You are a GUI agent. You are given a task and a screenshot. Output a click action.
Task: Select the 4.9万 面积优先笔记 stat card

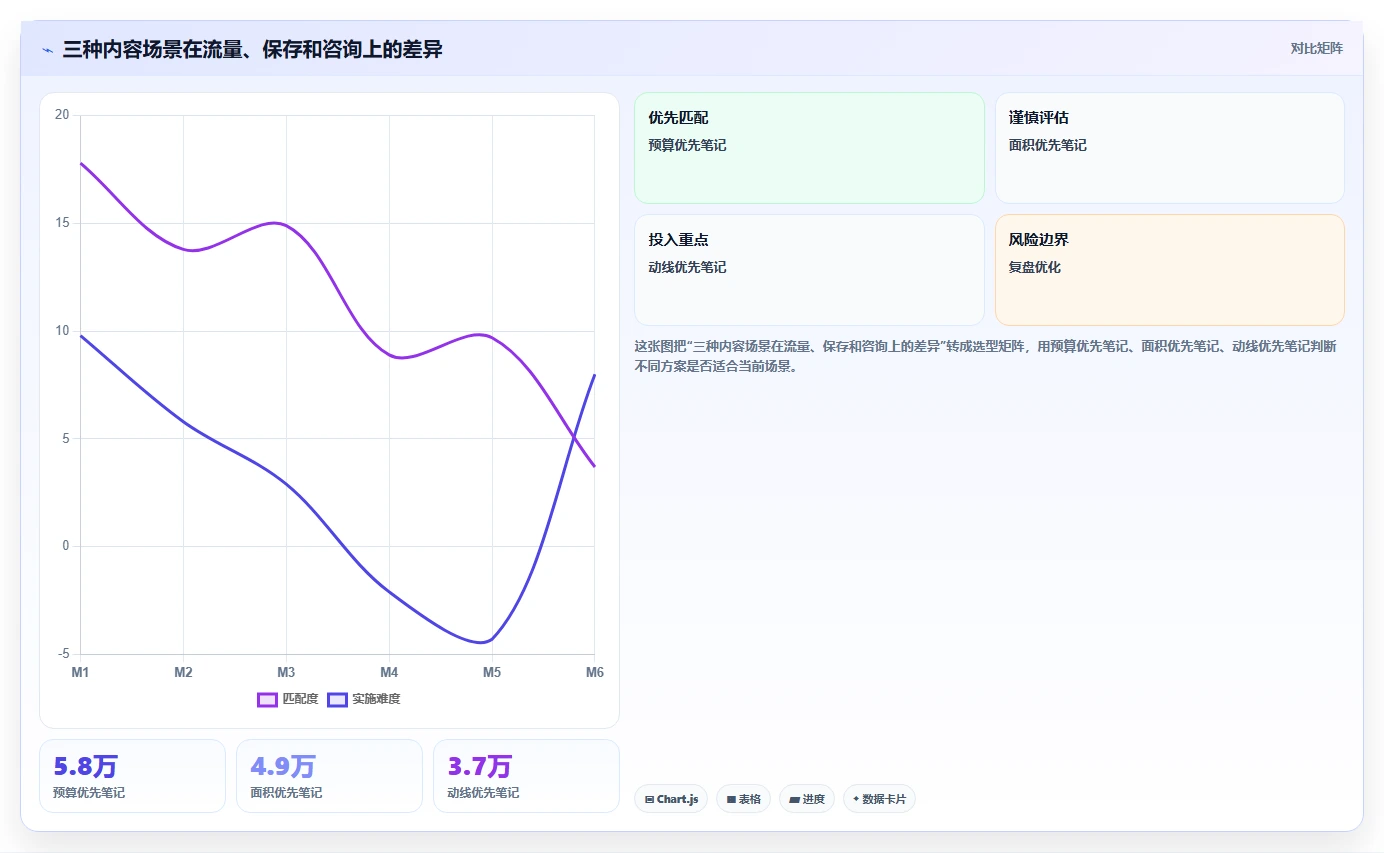(329, 776)
